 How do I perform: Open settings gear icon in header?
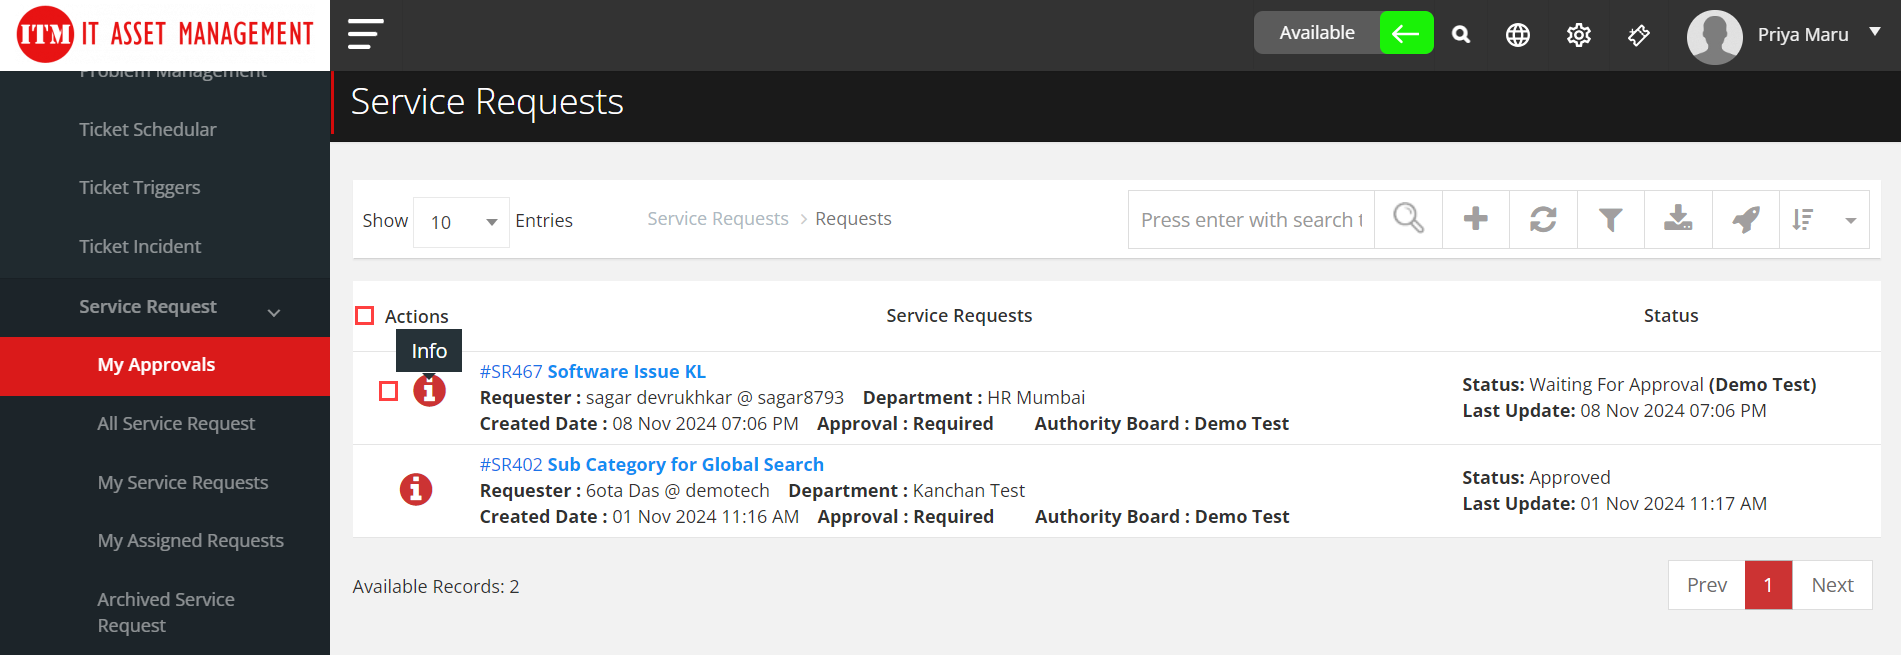point(1577,35)
